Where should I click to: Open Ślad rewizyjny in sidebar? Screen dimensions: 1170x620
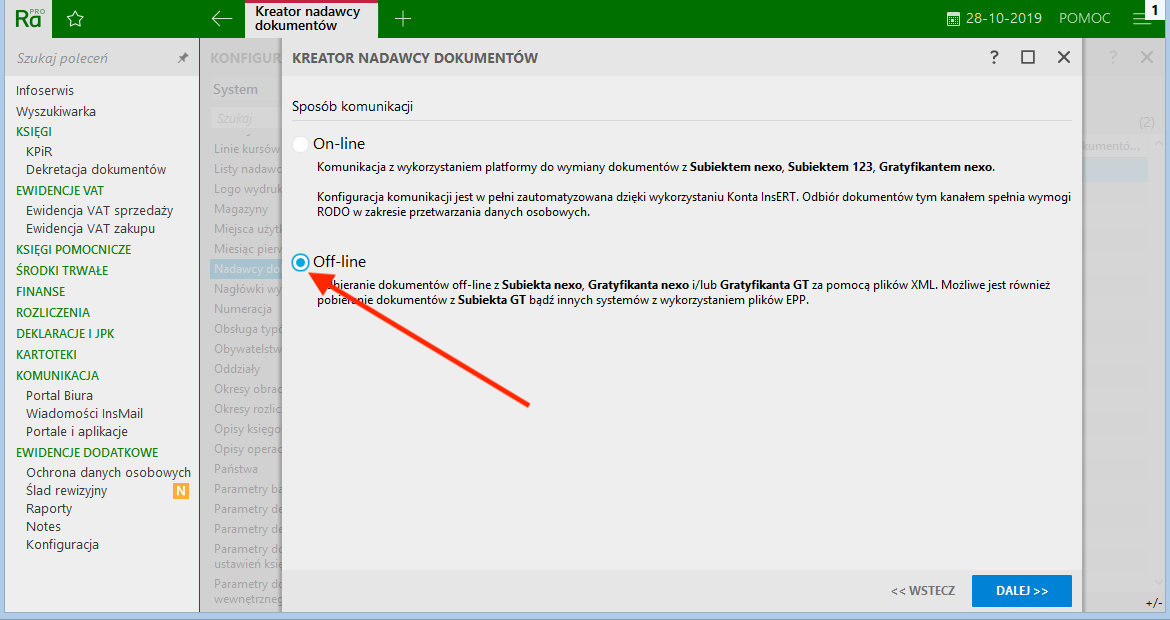(x=66, y=491)
